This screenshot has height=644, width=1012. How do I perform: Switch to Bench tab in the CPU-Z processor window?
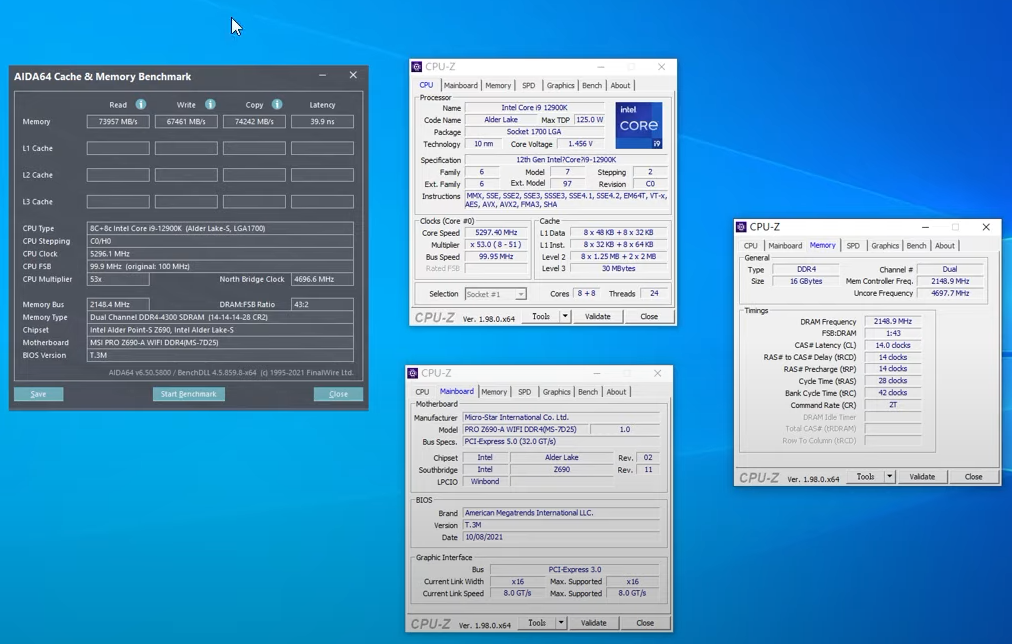(x=592, y=86)
